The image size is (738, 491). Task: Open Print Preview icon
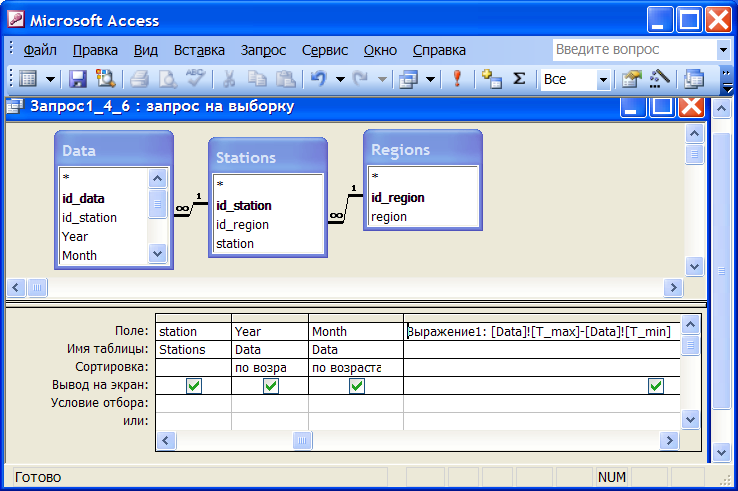point(168,79)
